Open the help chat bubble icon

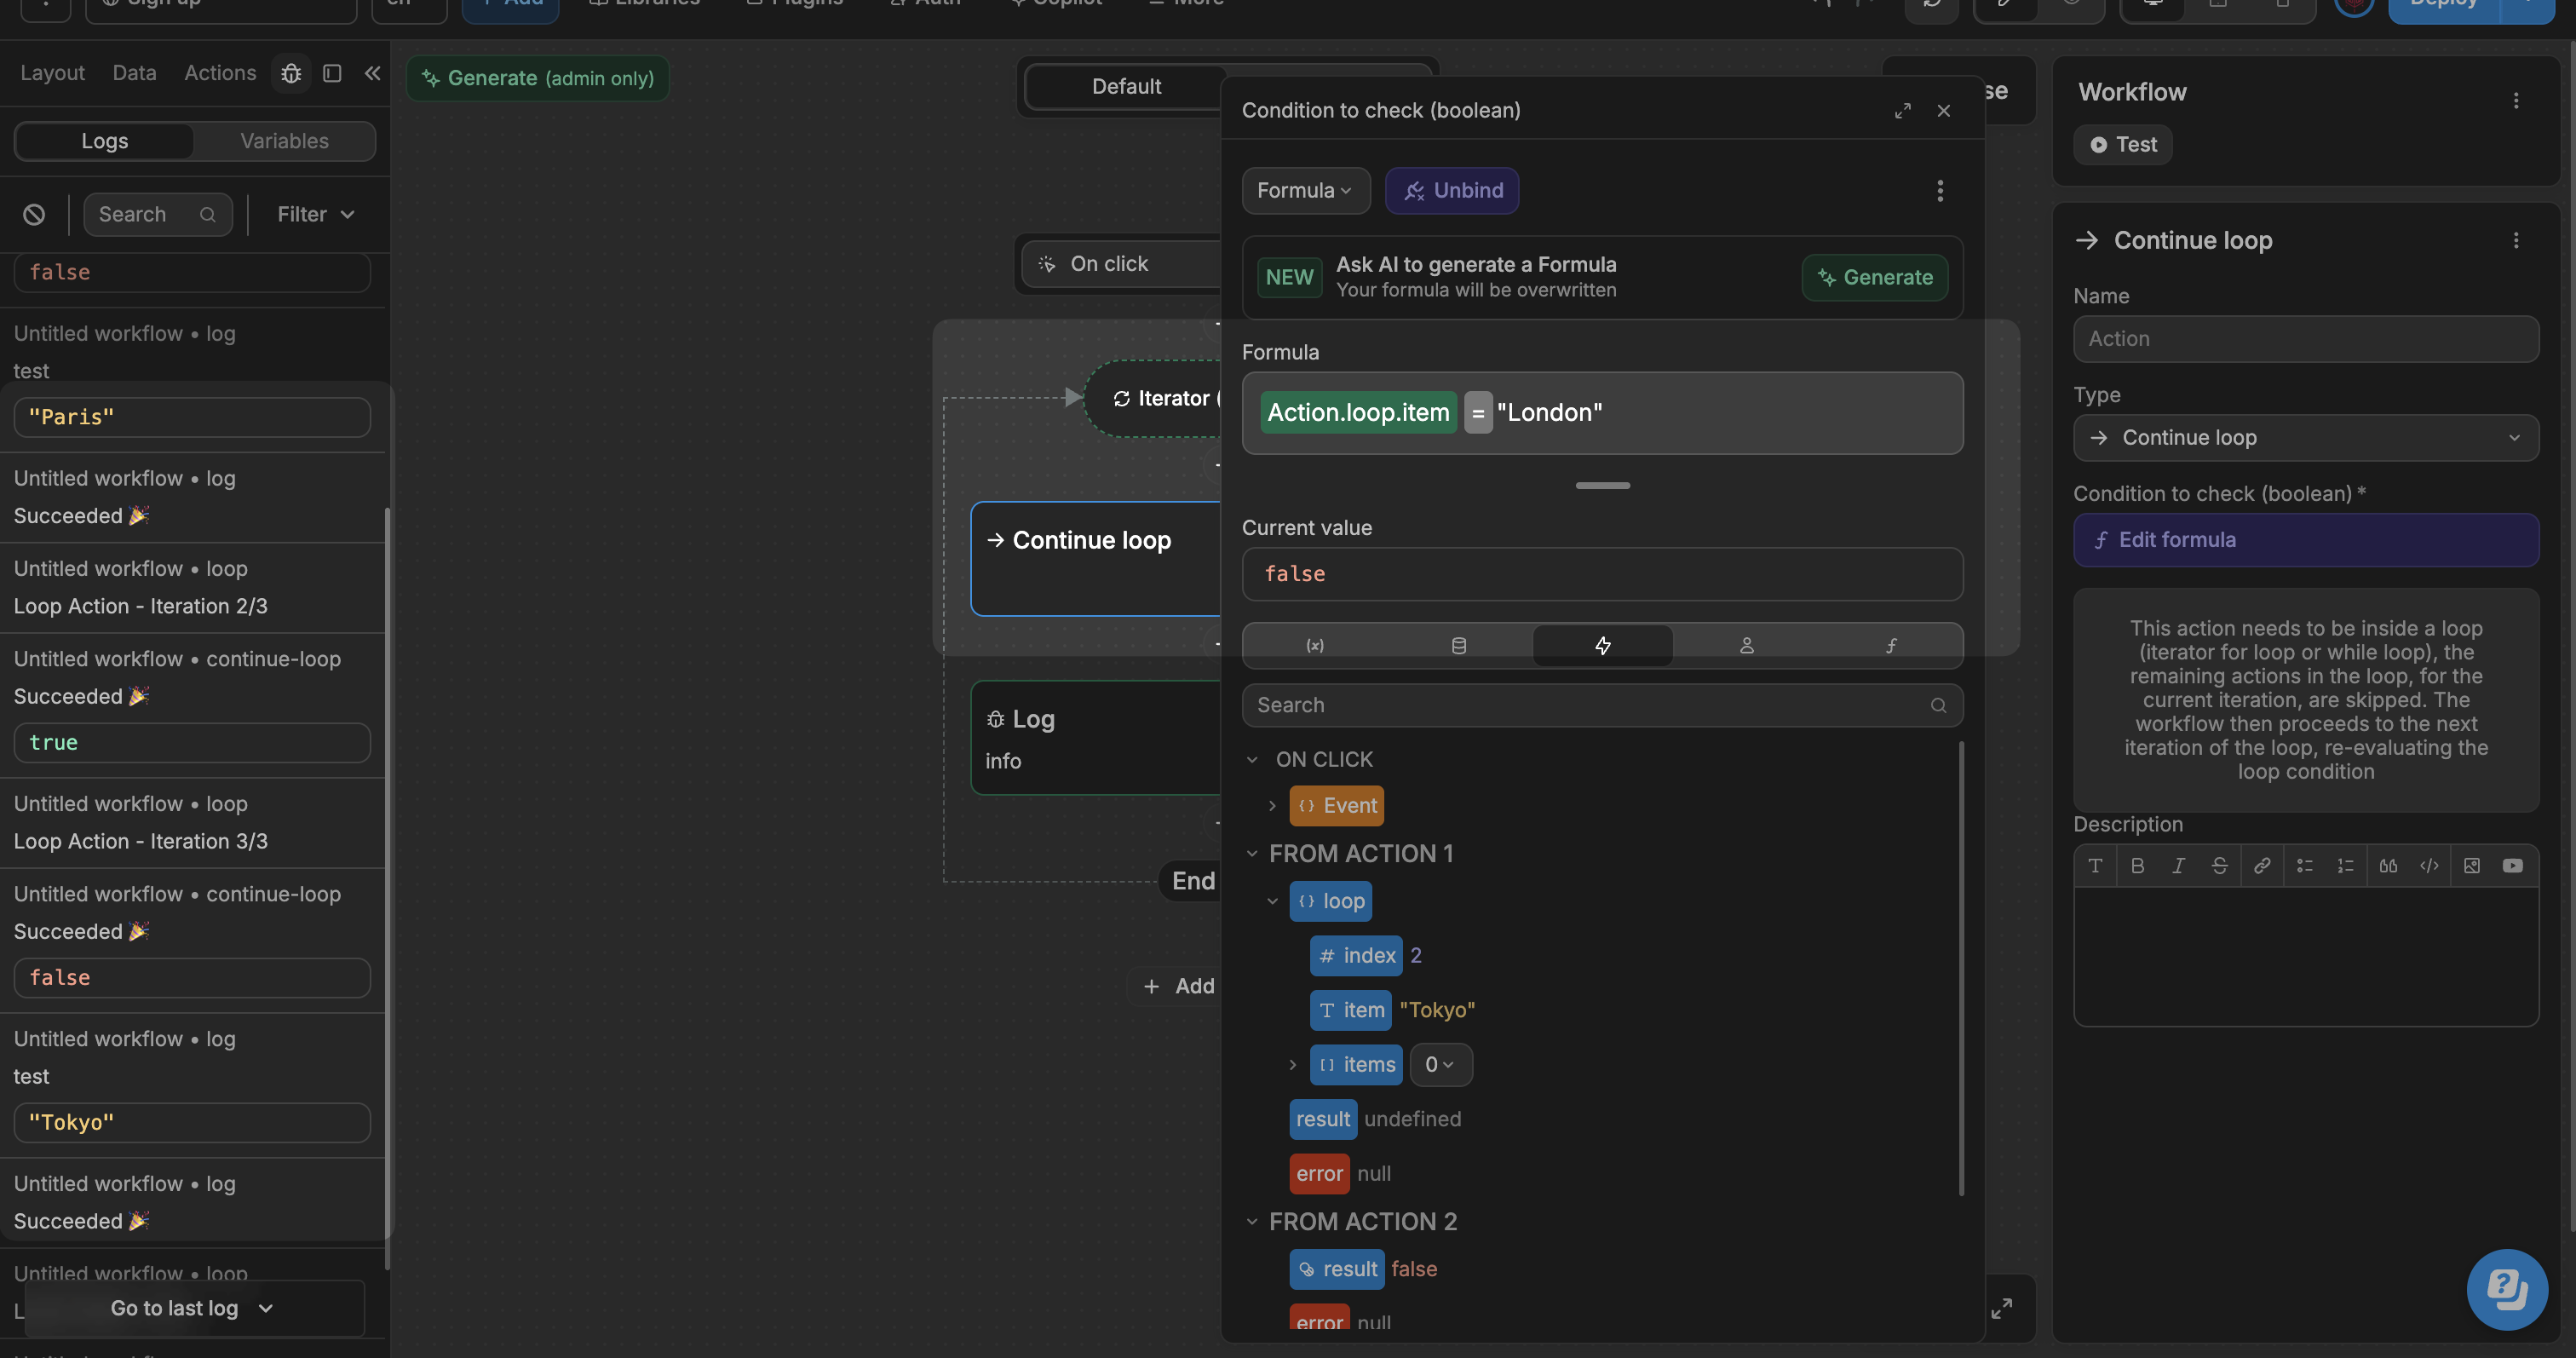tap(2506, 1288)
